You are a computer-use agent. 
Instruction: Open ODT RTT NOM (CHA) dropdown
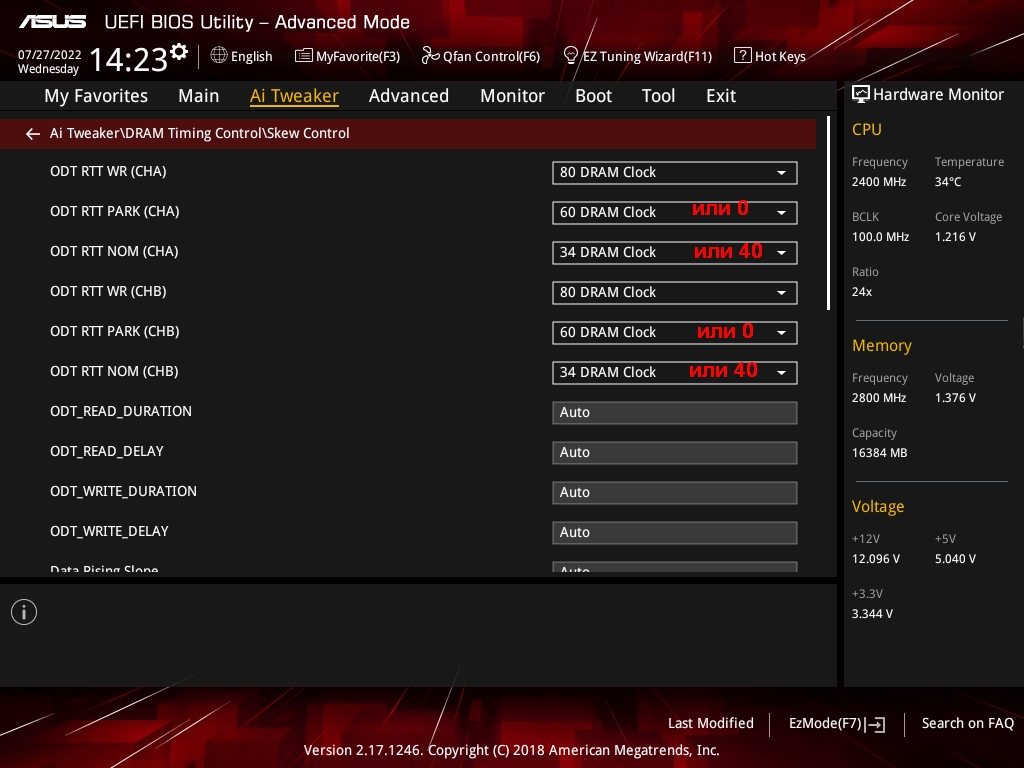[675, 252]
